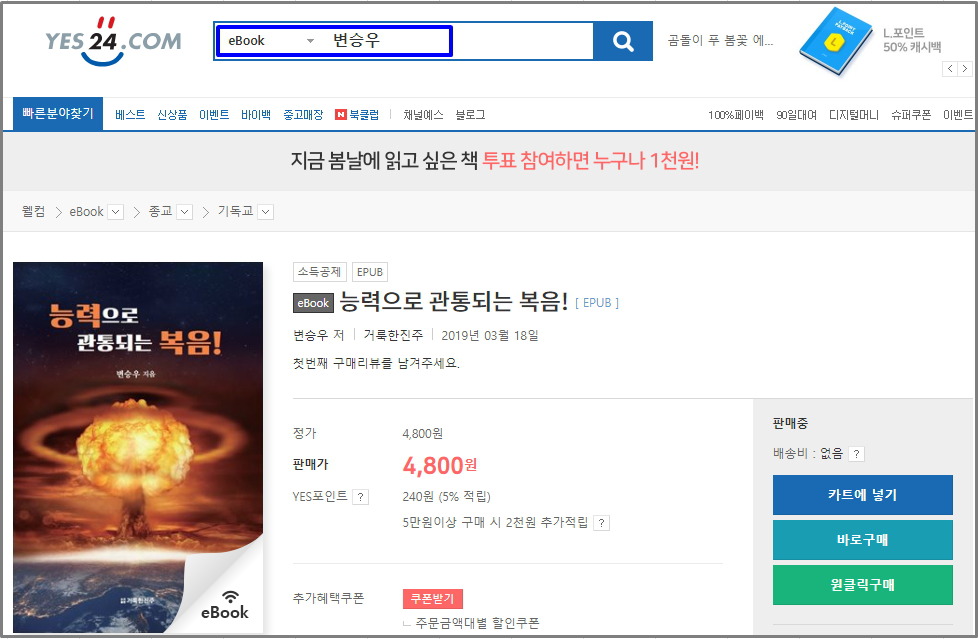Screen dimensions: 978x639
Task: Click the 웰컴 breadcrumb link
Action: click(x=34, y=212)
